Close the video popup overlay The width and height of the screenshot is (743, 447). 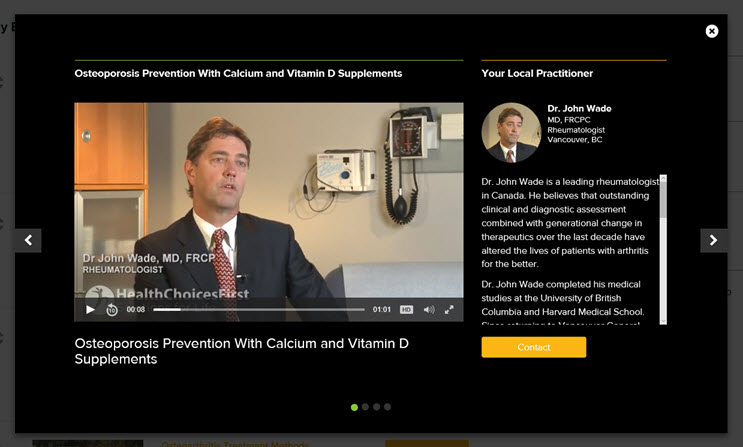pos(712,31)
